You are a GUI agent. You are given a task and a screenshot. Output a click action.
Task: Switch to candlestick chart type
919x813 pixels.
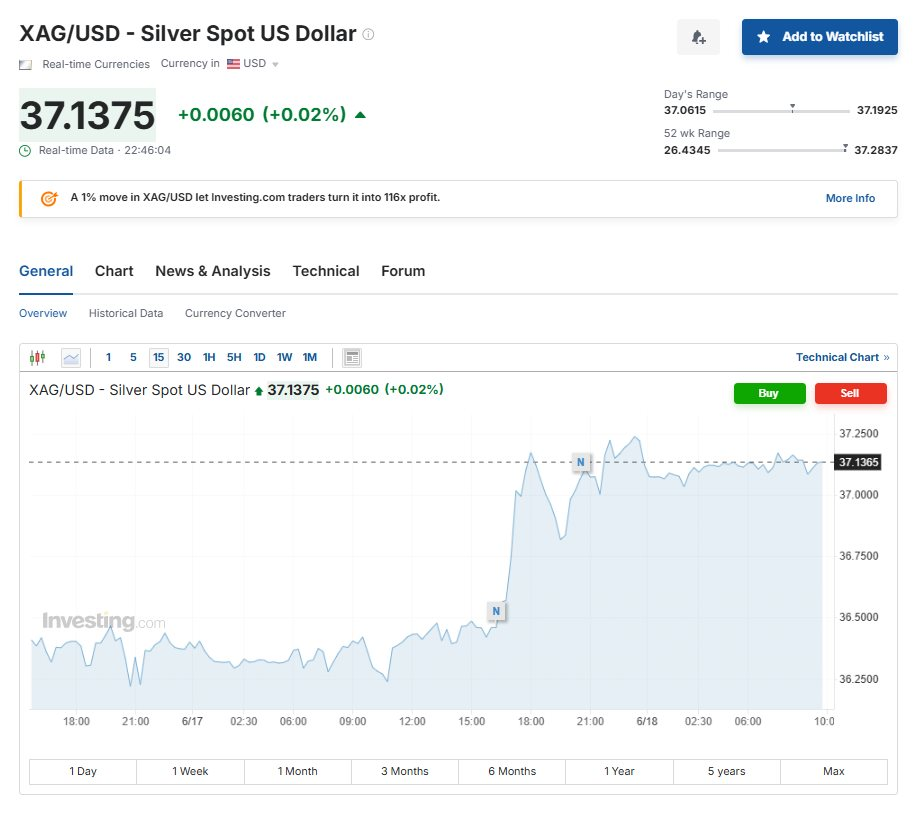click(x=38, y=357)
